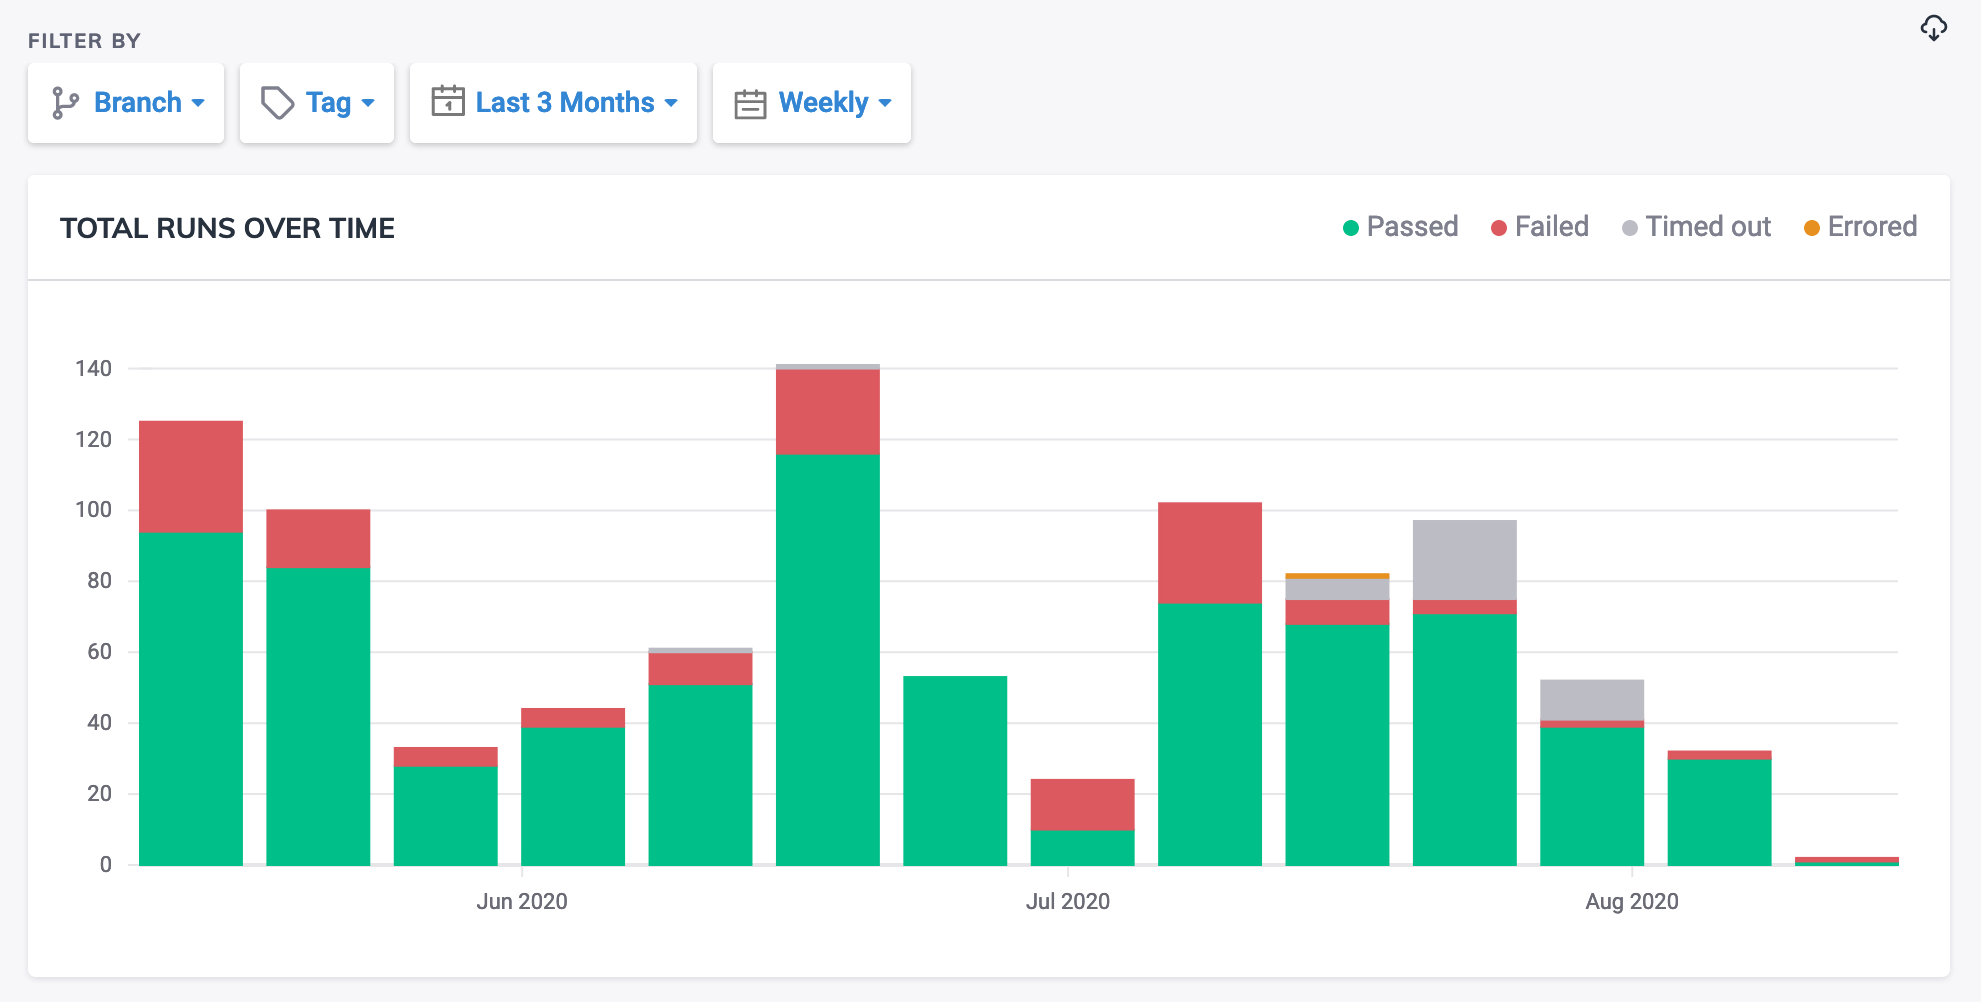Viewport: 1981px width, 1002px height.
Task: Click the download icon at top right
Action: click(x=1934, y=28)
